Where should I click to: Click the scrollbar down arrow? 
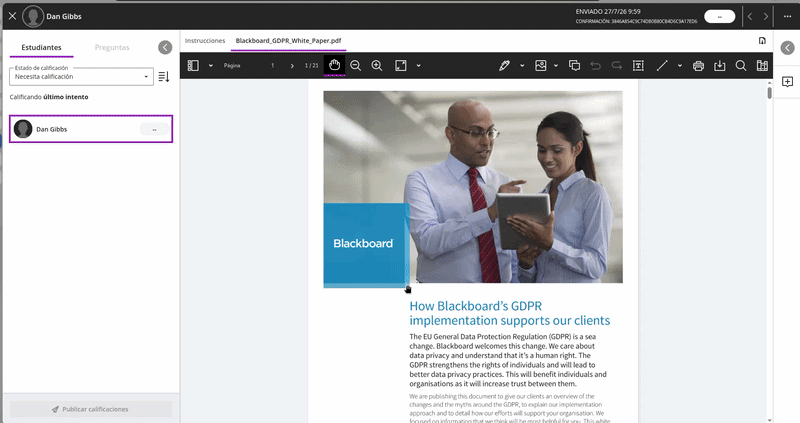click(769, 419)
